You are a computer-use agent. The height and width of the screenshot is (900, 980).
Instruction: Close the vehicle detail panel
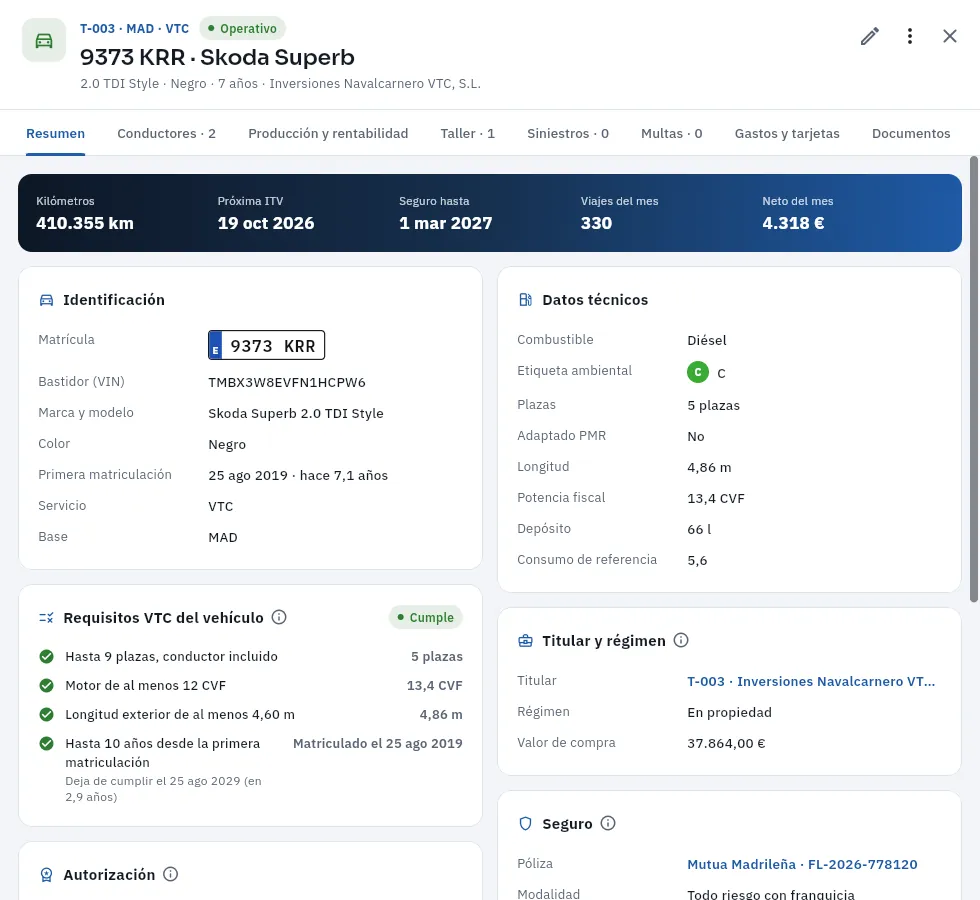(x=950, y=36)
